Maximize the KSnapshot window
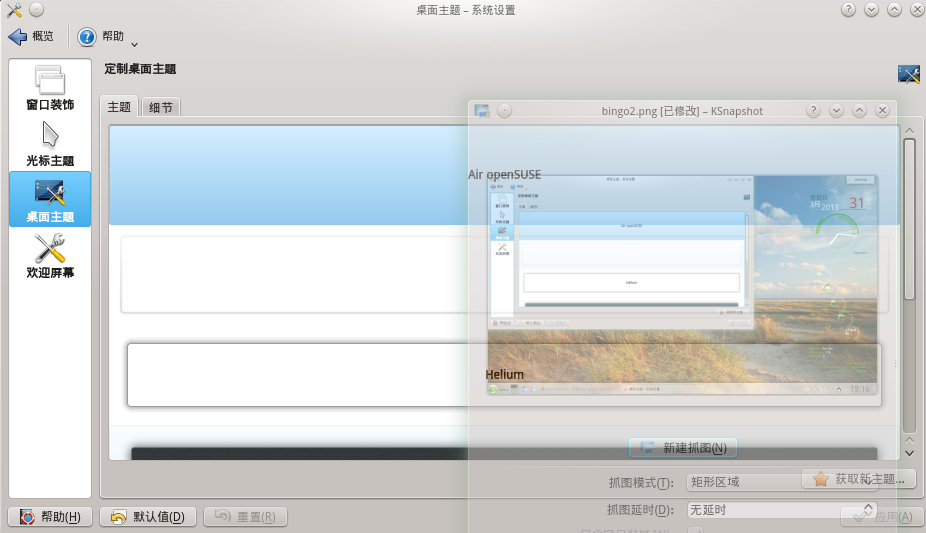Image resolution: width=926 pixels, height=533 pixels. (859, 110)
